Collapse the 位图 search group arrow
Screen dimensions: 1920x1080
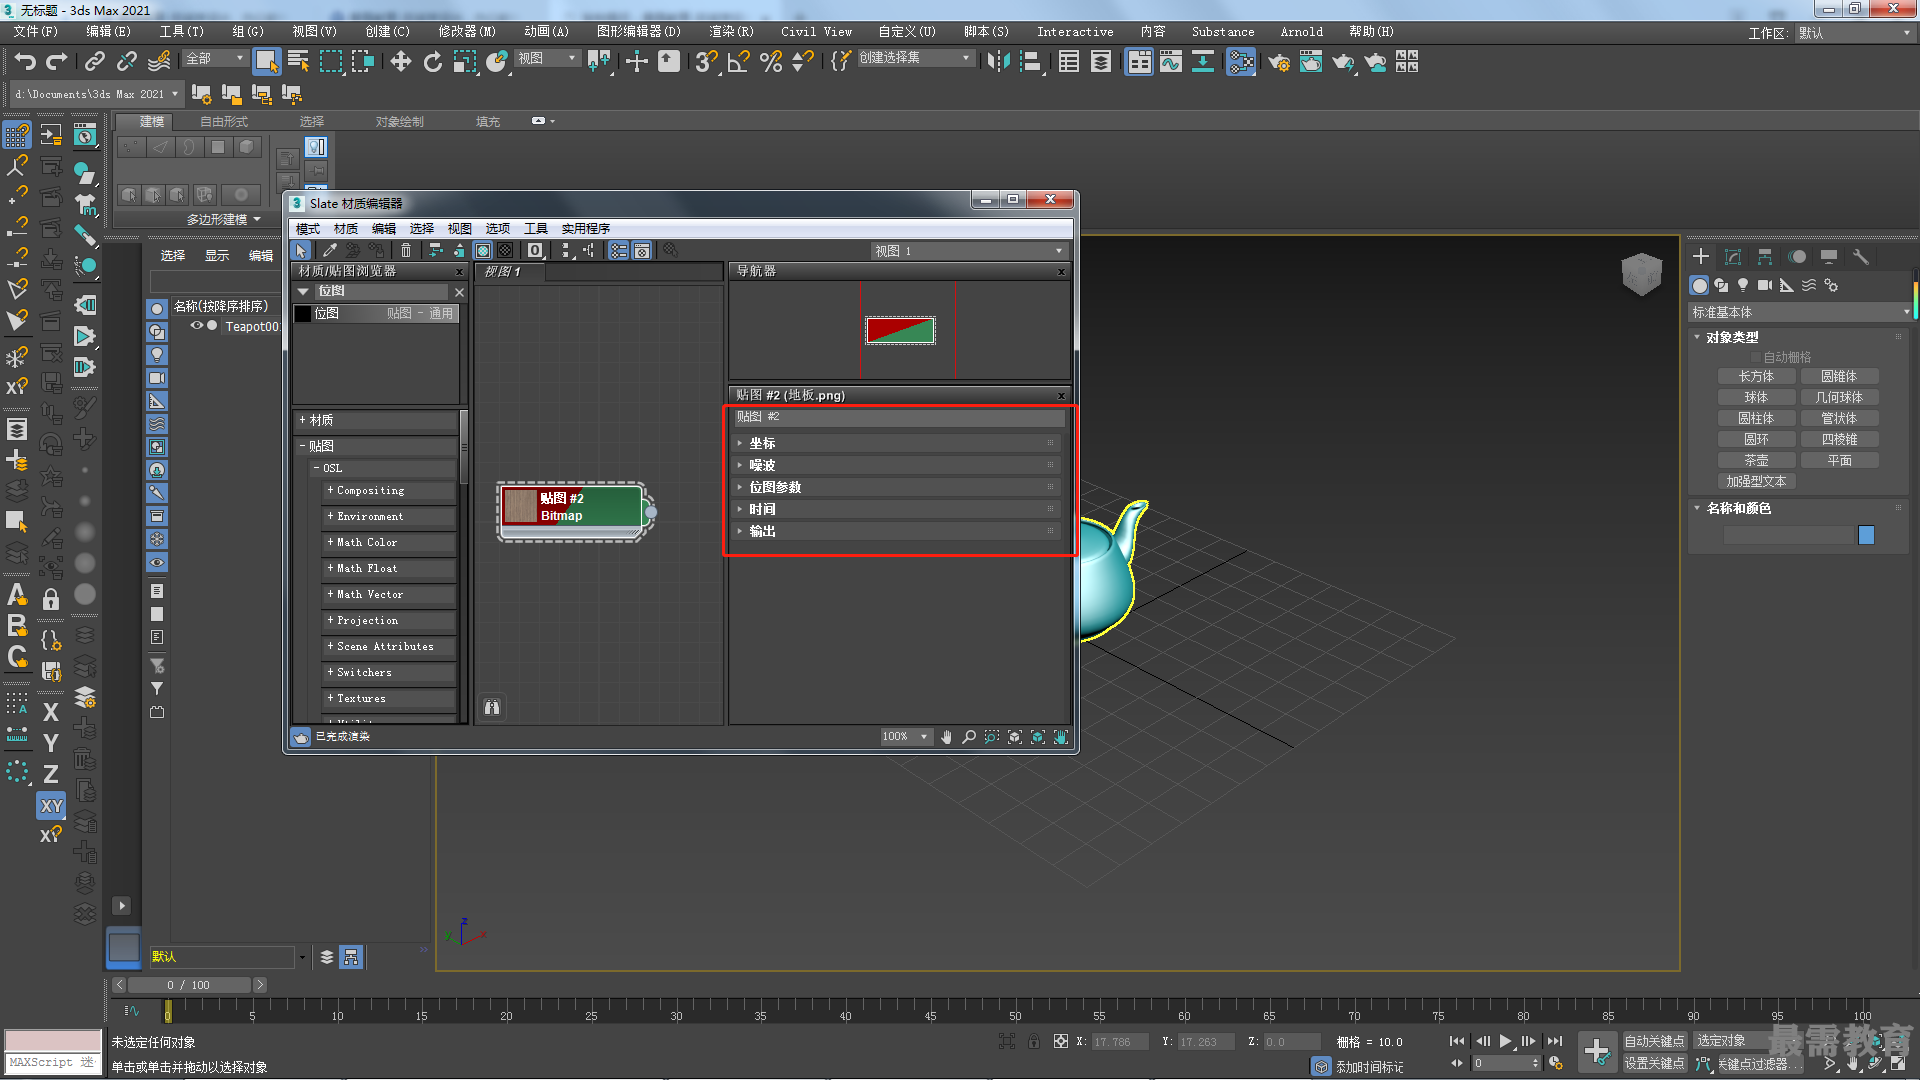(x=303, y=292)
